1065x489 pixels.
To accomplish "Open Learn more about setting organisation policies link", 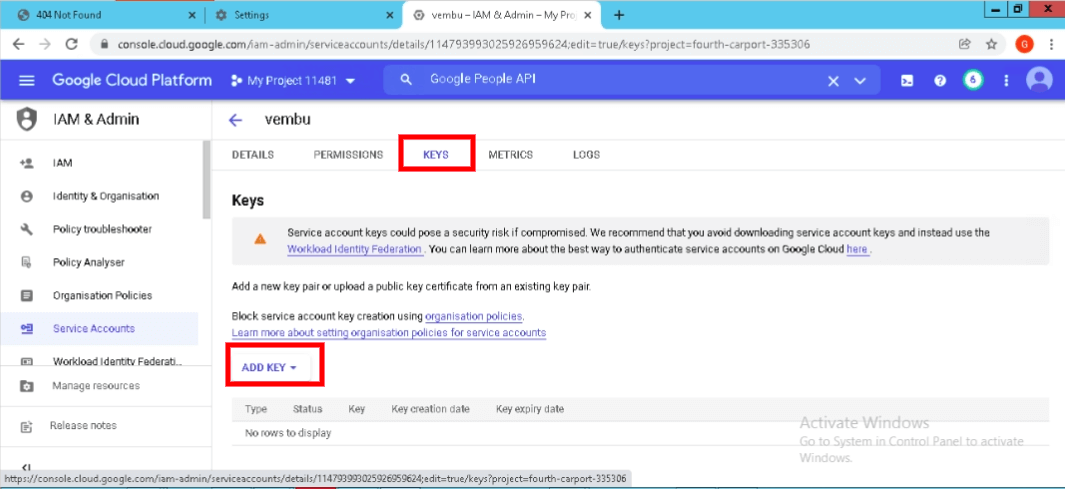I will tap(389, 333).
